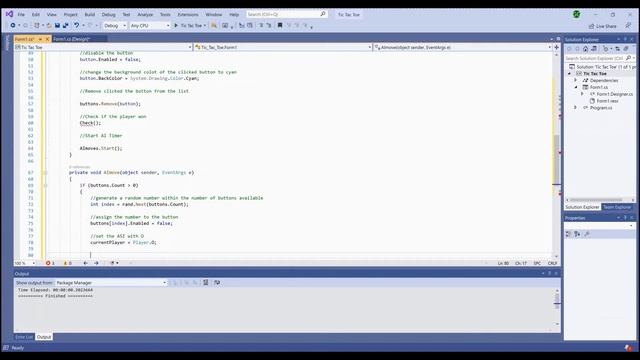Select the Output tab at the bottom
The image size is (640, 360).
44,337
